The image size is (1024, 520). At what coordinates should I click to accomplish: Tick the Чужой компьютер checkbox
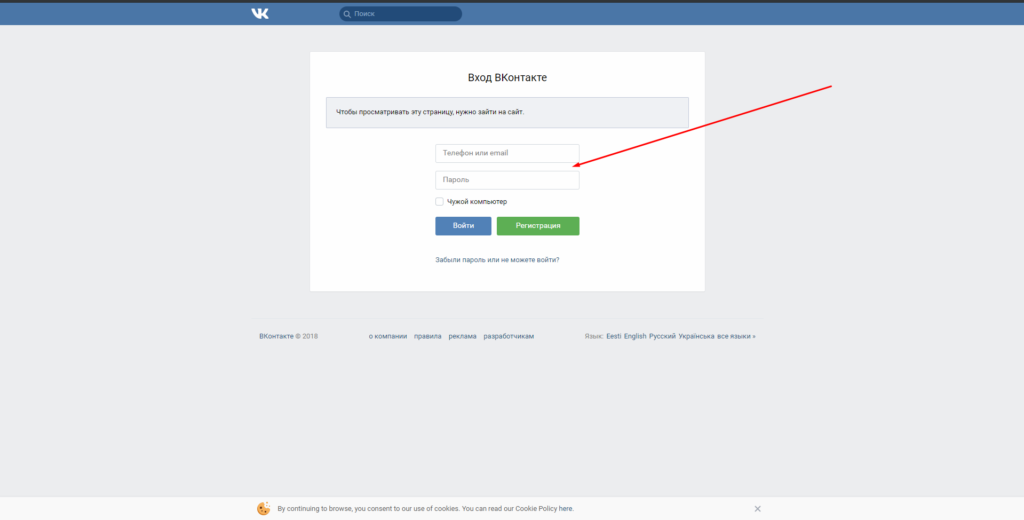click(440, 202)
